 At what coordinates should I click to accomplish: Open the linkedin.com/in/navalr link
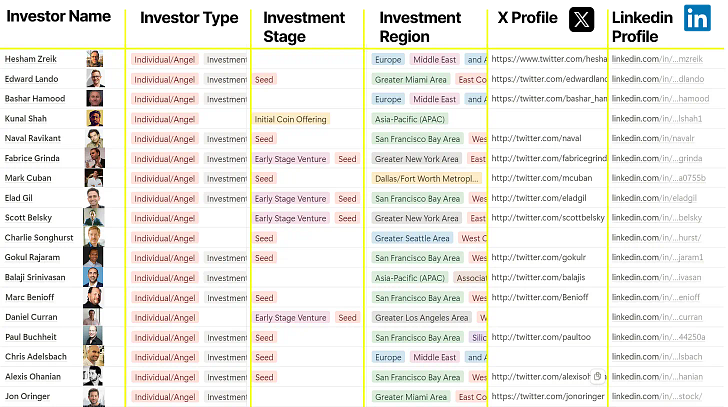pyautogui.click(x=653, y=138)
